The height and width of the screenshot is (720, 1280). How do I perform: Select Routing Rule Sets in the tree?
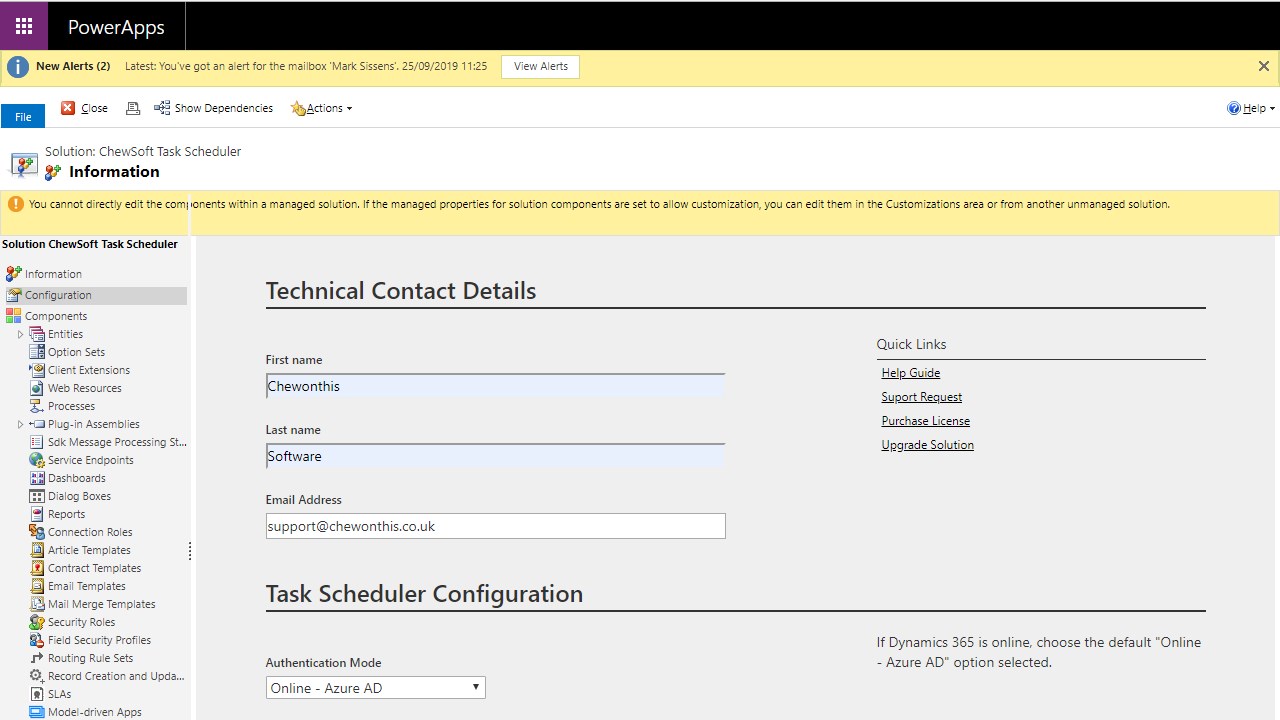tap(90, 658)
